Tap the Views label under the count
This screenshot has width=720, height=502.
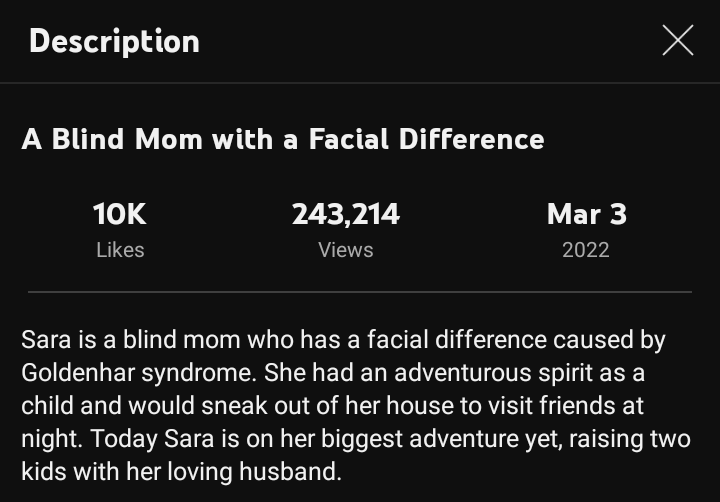click(346, 250)
